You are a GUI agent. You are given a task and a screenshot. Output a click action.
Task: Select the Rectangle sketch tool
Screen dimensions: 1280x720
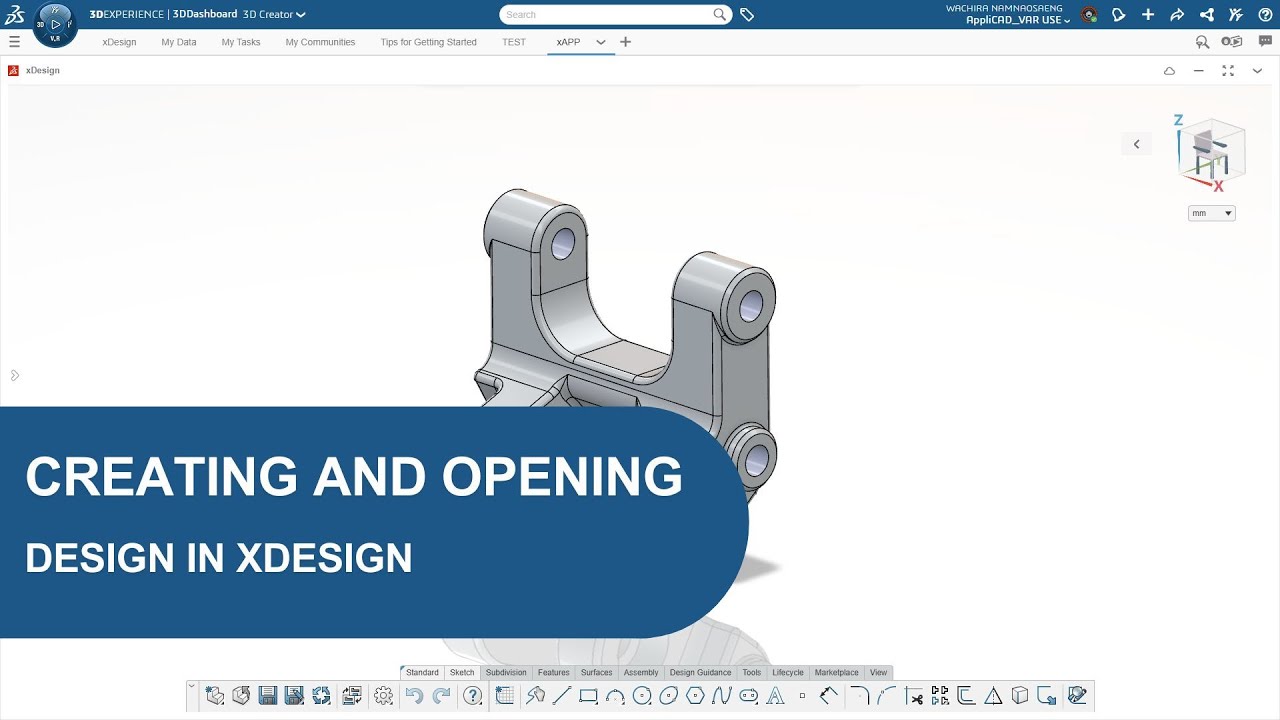[589, 696]
